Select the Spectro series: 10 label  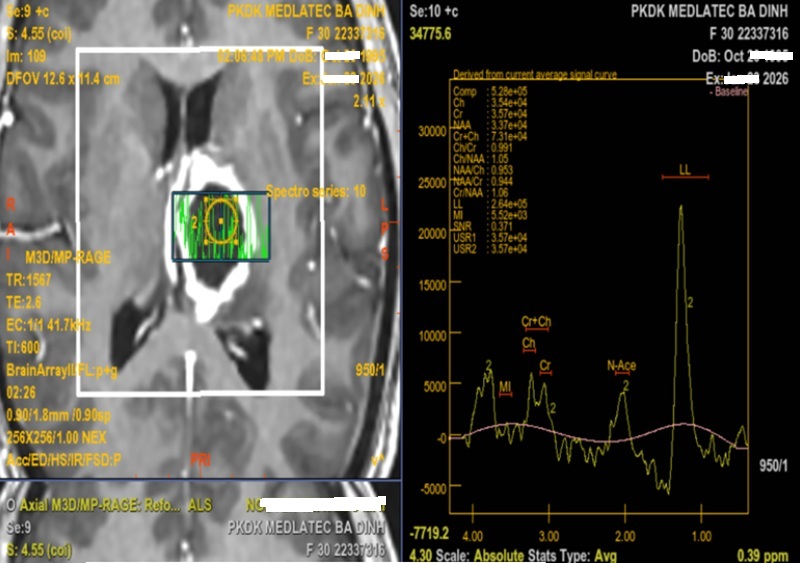point(316,190)
